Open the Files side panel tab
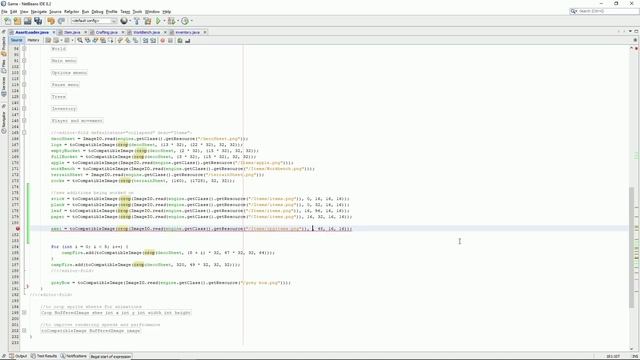Viewport: 640px width, 360px height. point(4,67)
